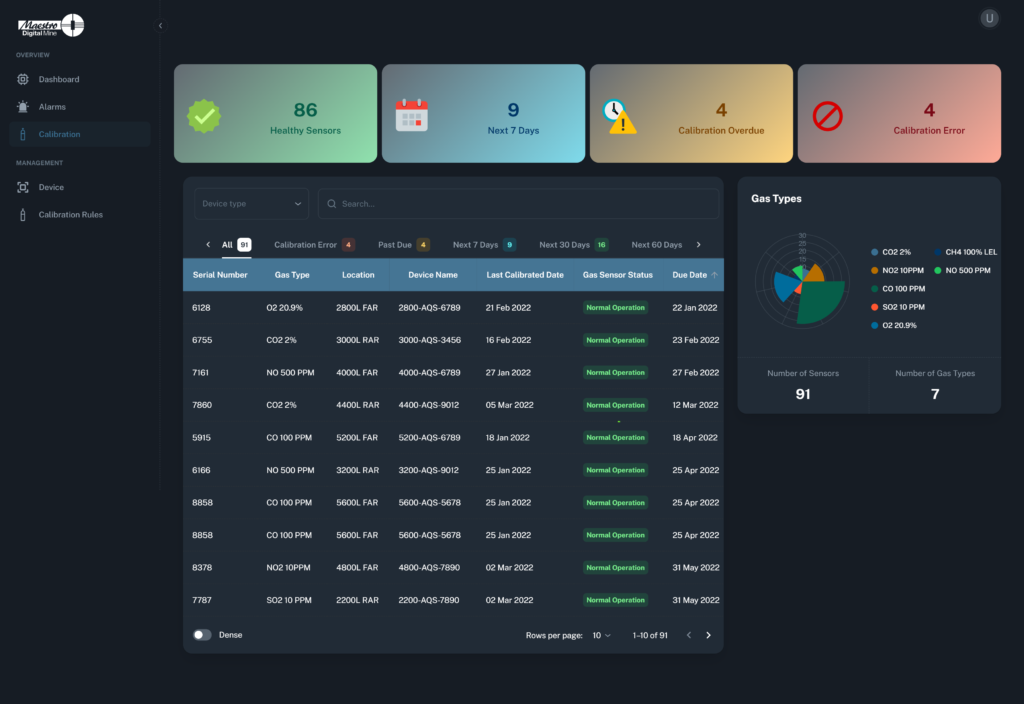
Task: Open the Device type dropdown
Action: click(251, 204)
